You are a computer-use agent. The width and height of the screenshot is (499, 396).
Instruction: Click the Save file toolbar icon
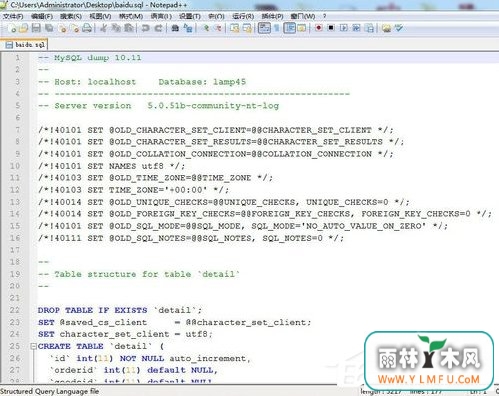pos(36,28)
